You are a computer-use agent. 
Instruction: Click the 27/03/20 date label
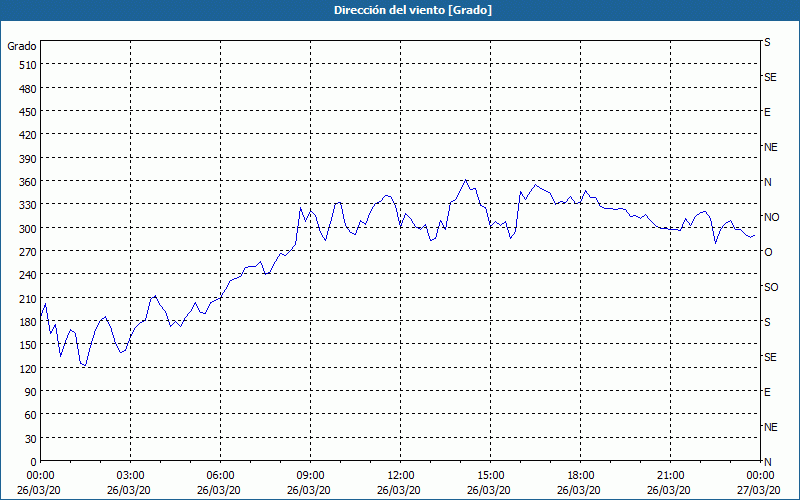[759, 490]
